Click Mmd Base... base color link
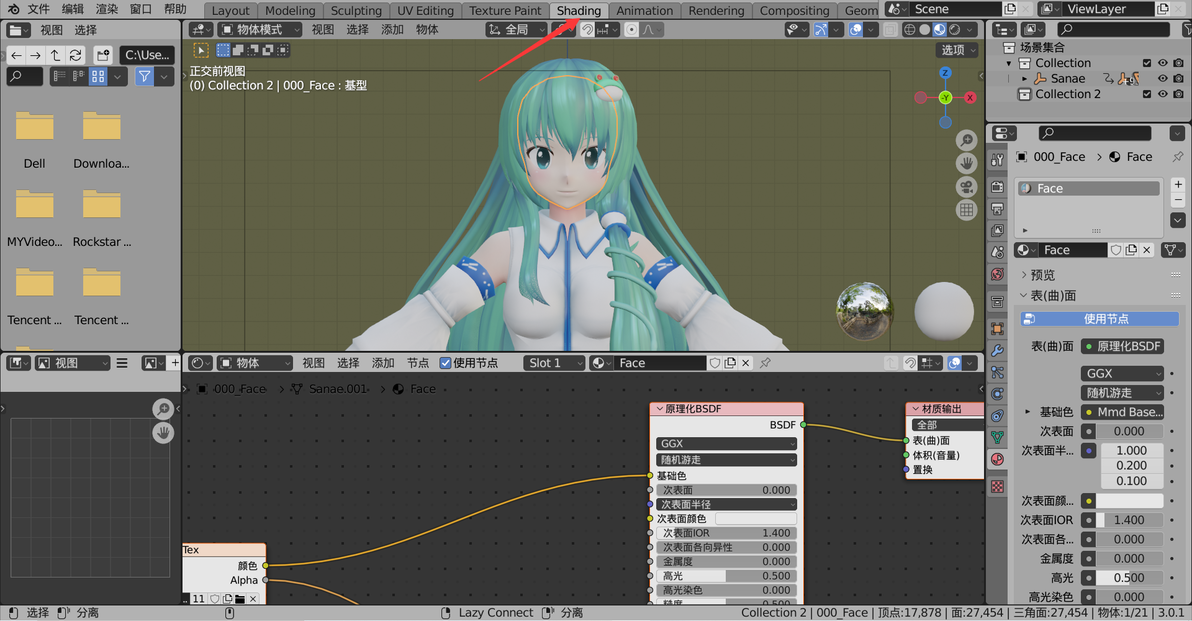Viewport: 1192px width, 621px height. coord(1122,412)
